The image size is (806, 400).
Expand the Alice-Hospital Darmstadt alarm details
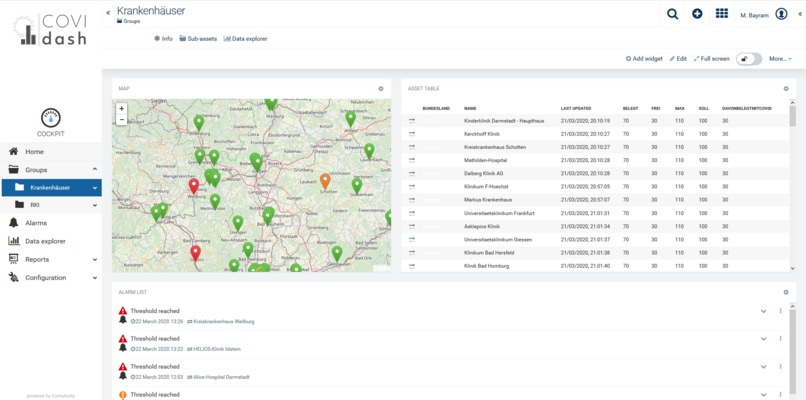[x=763, y=366]
